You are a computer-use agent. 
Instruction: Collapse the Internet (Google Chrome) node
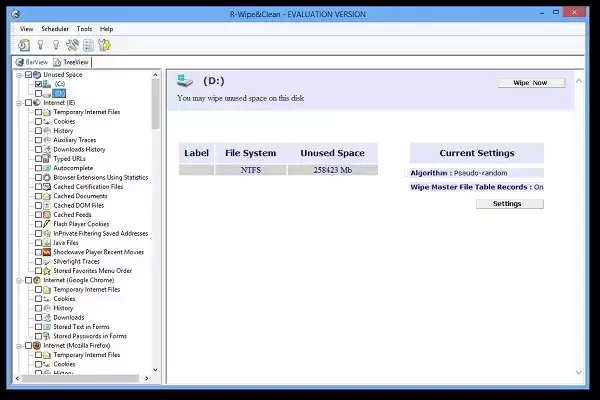(18, 280)
